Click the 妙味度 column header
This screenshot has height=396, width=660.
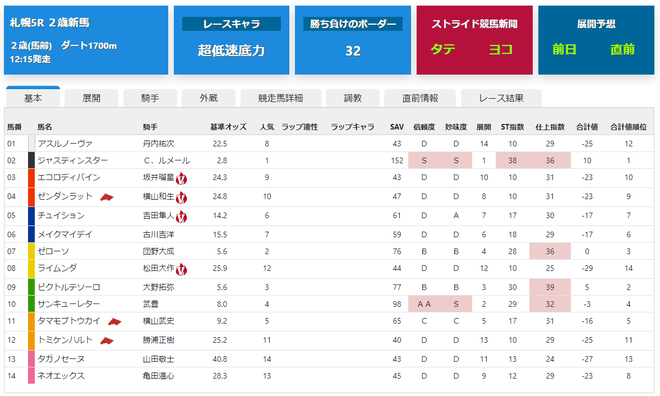(x=456, y=127)
